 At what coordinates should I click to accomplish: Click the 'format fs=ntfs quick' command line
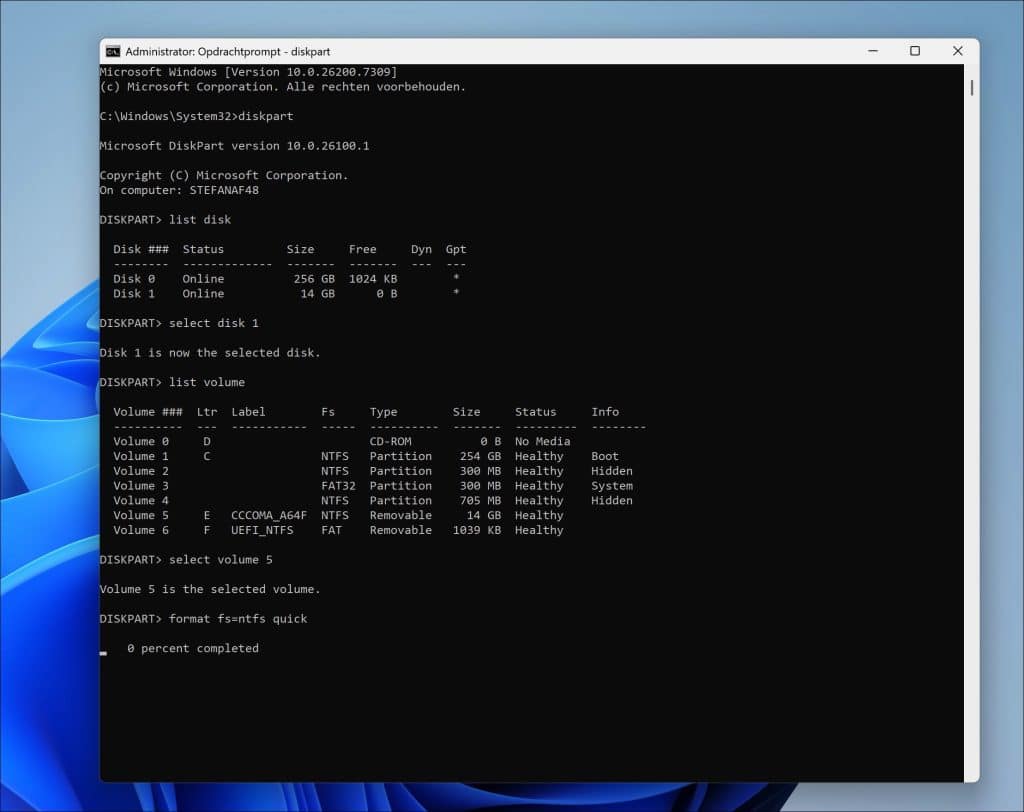[238, 619]
